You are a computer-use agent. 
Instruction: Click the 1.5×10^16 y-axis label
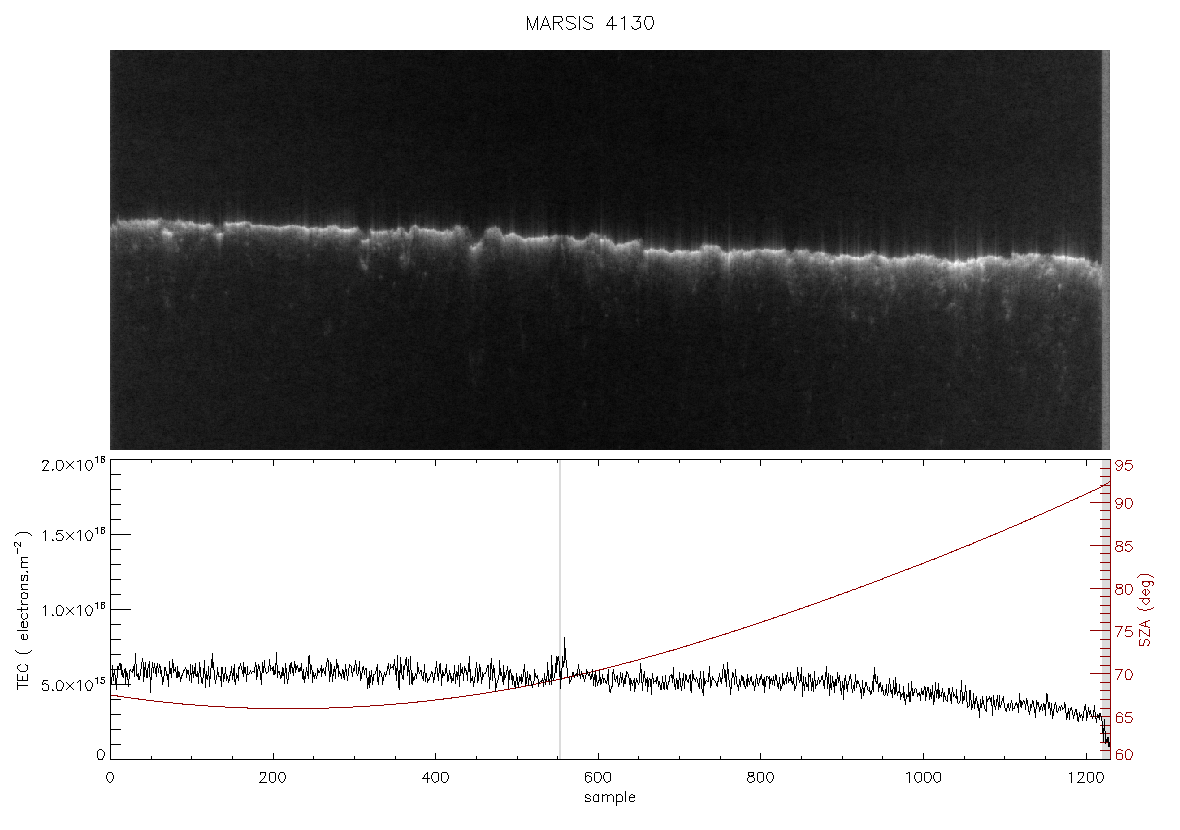tap(73, 534)
